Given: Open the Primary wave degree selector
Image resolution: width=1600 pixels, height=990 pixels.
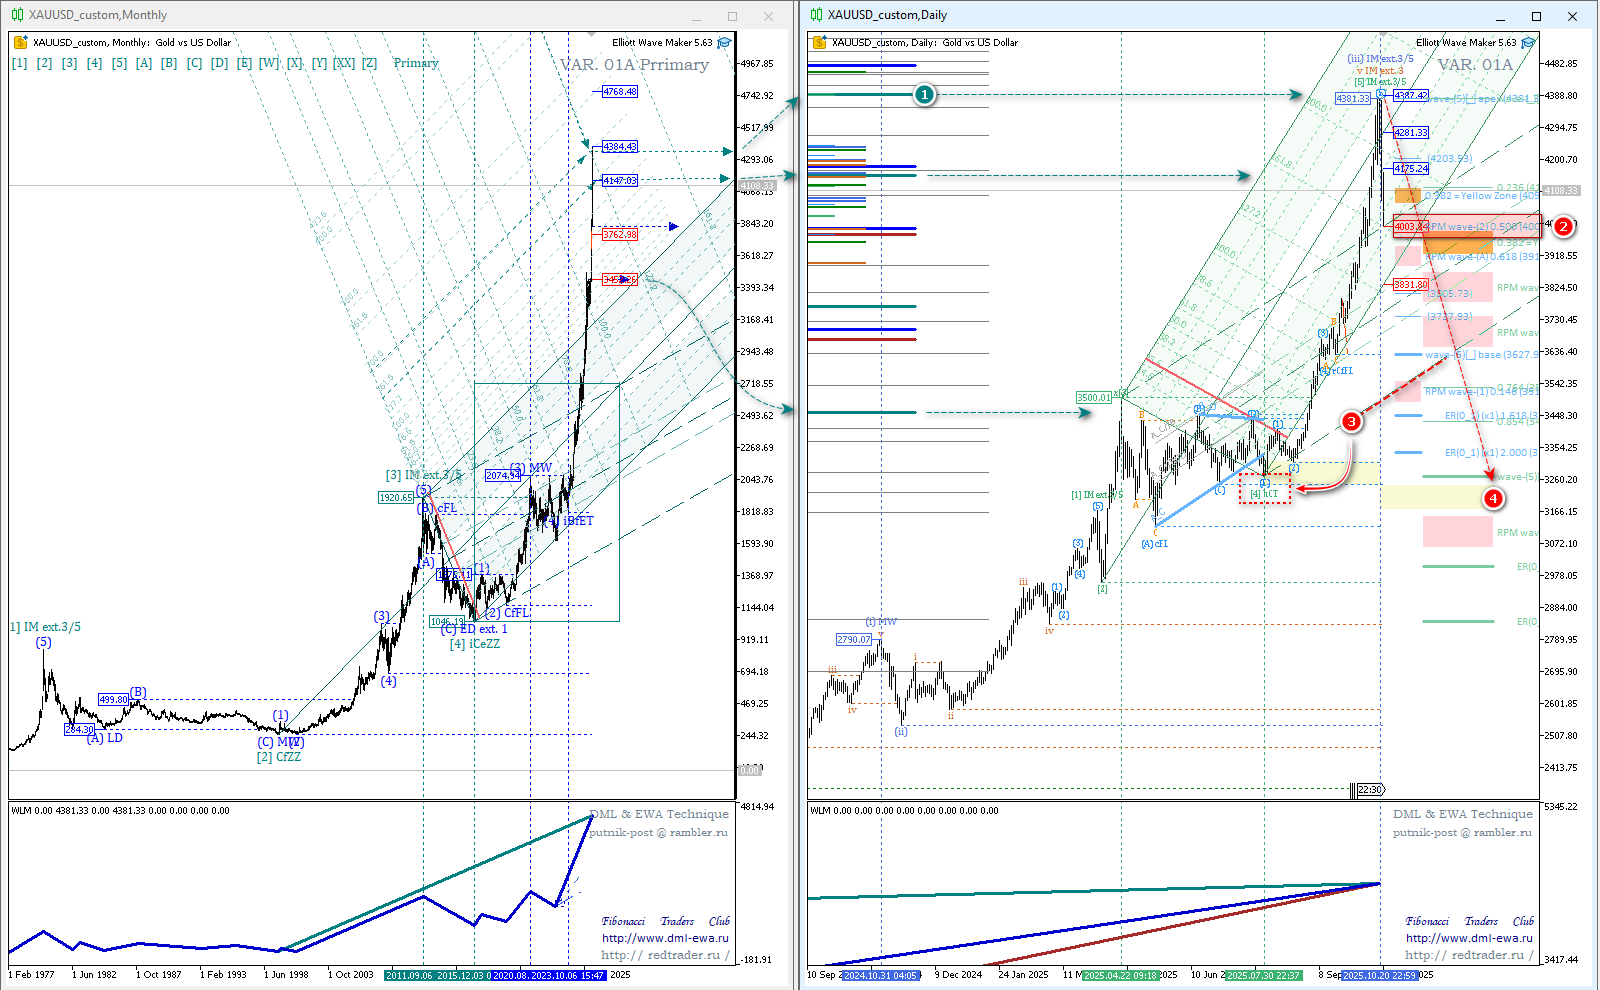Looking at the screenshot, I should point(416,63).
